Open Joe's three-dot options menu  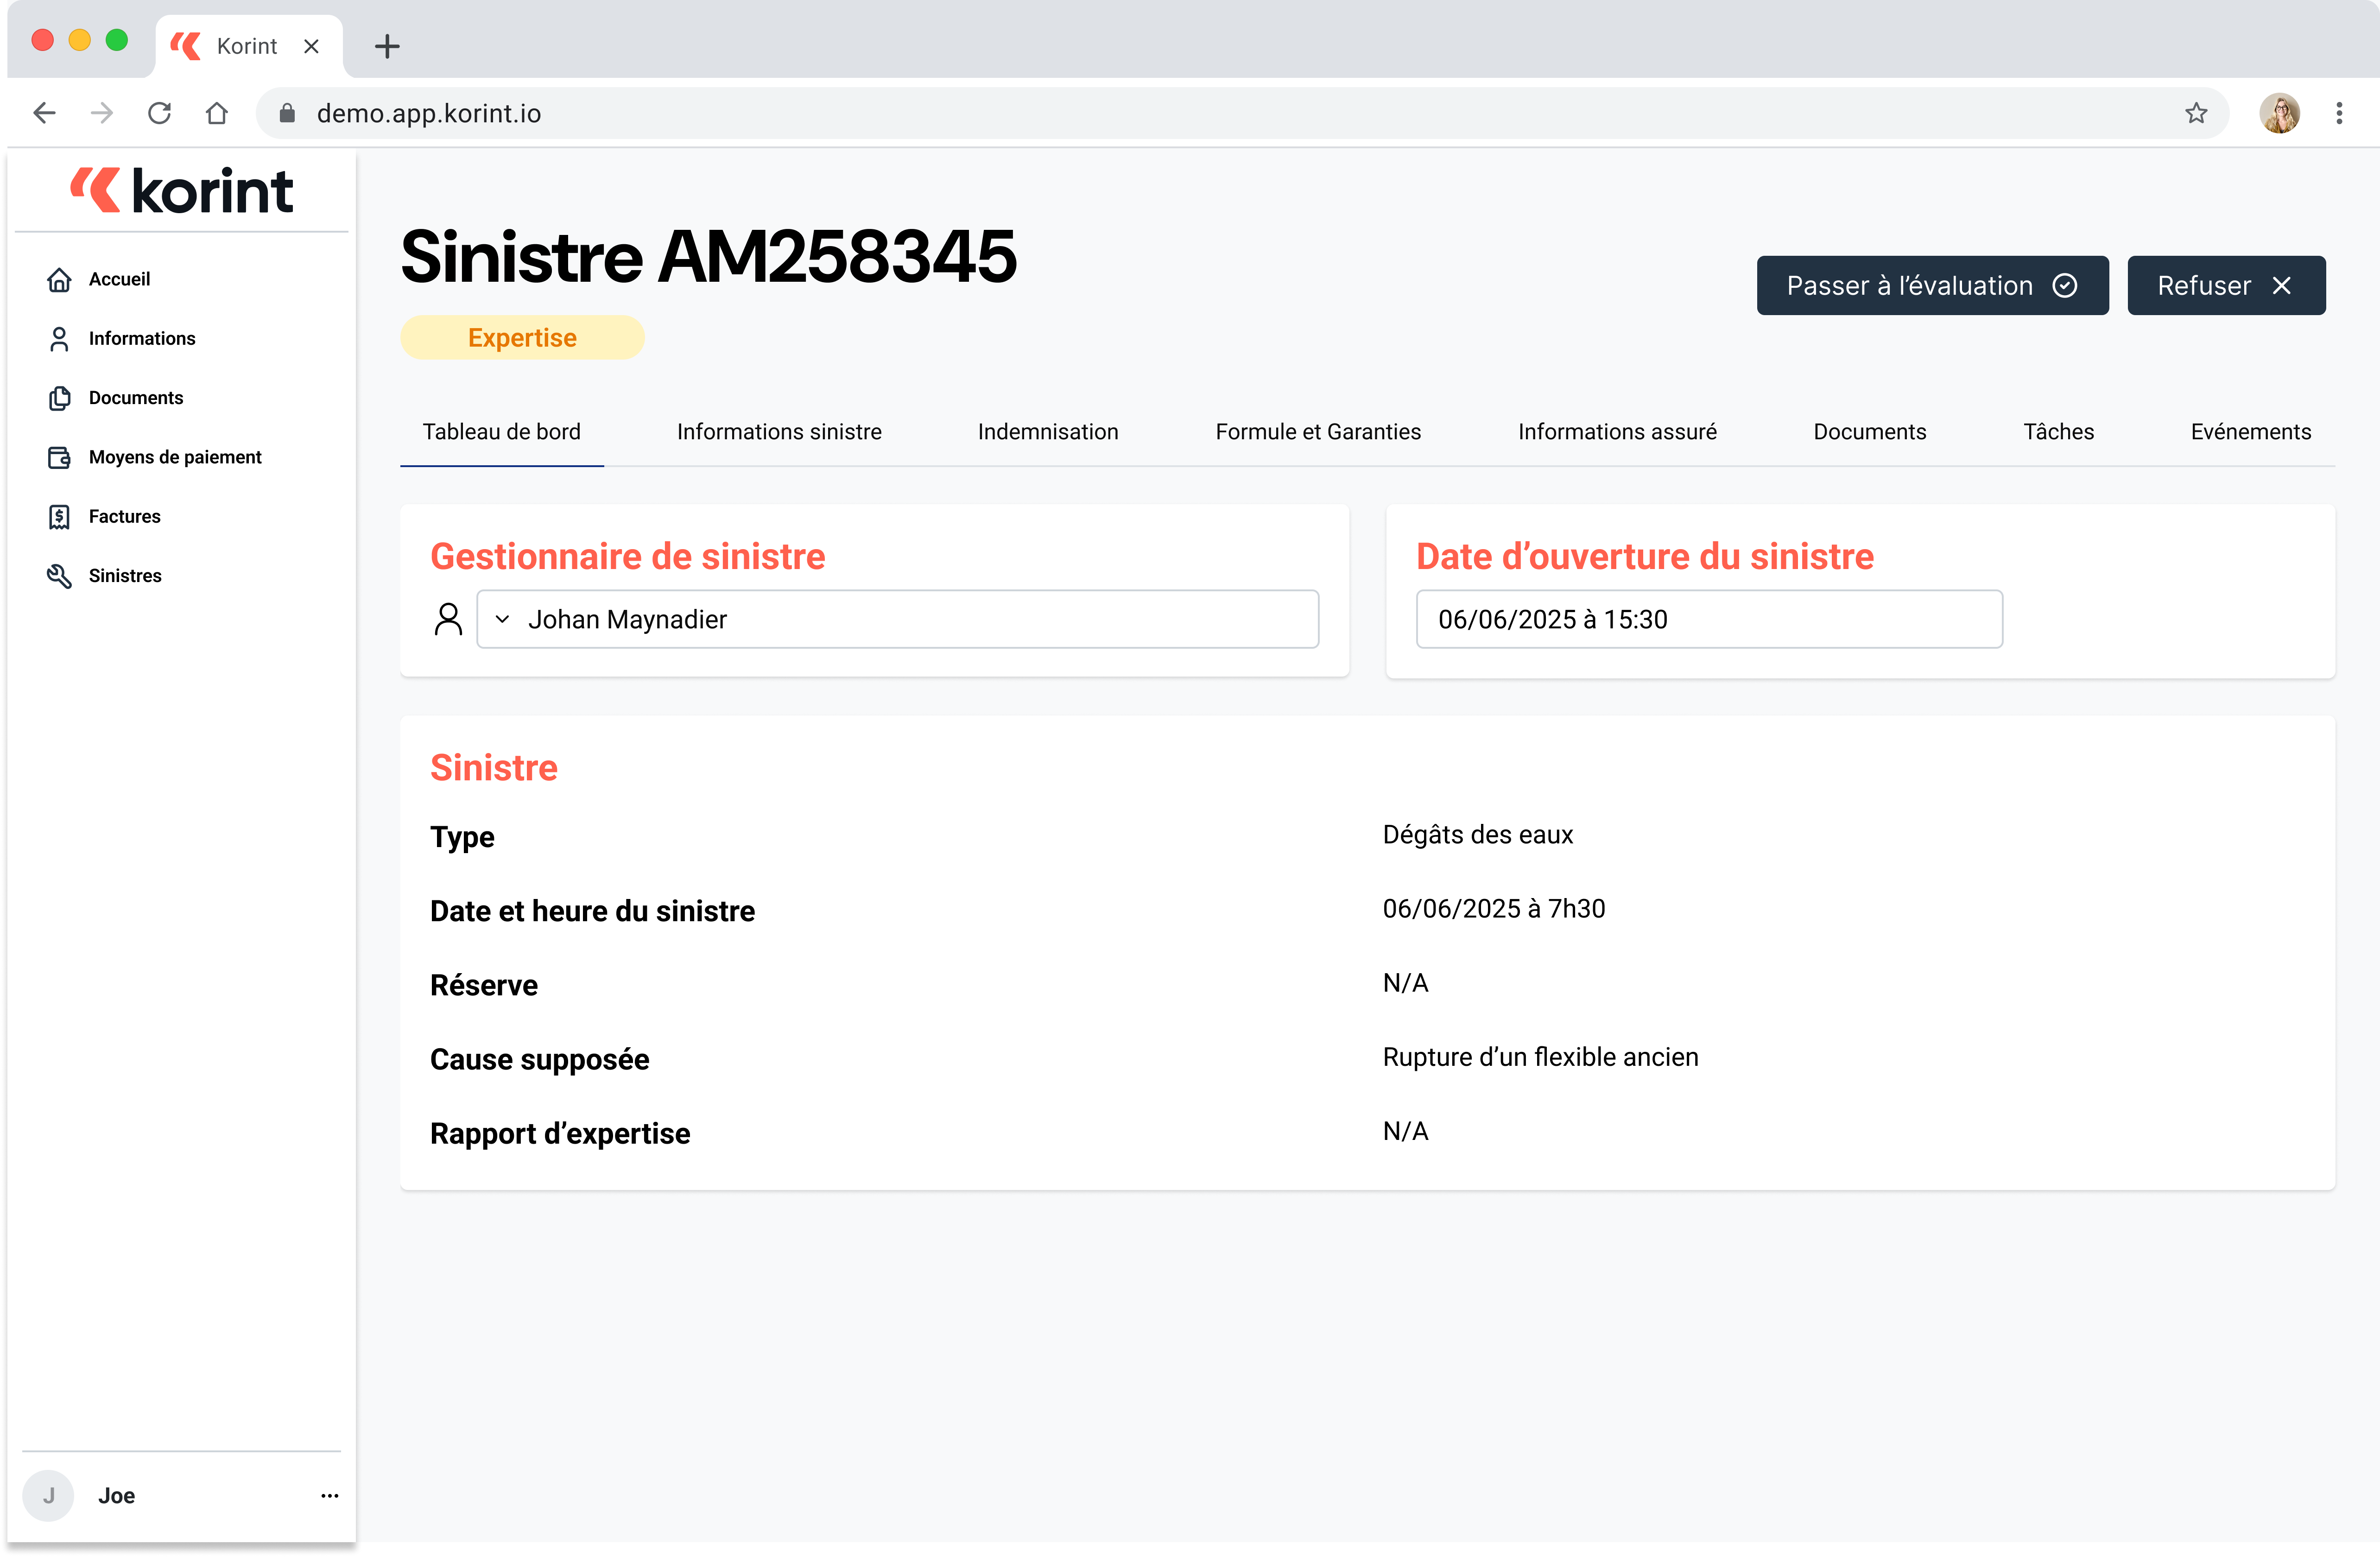[x=329, y=1496]
